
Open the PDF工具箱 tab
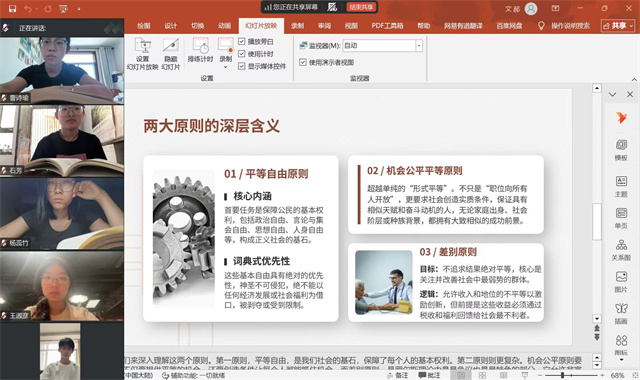tap(387, 26)
